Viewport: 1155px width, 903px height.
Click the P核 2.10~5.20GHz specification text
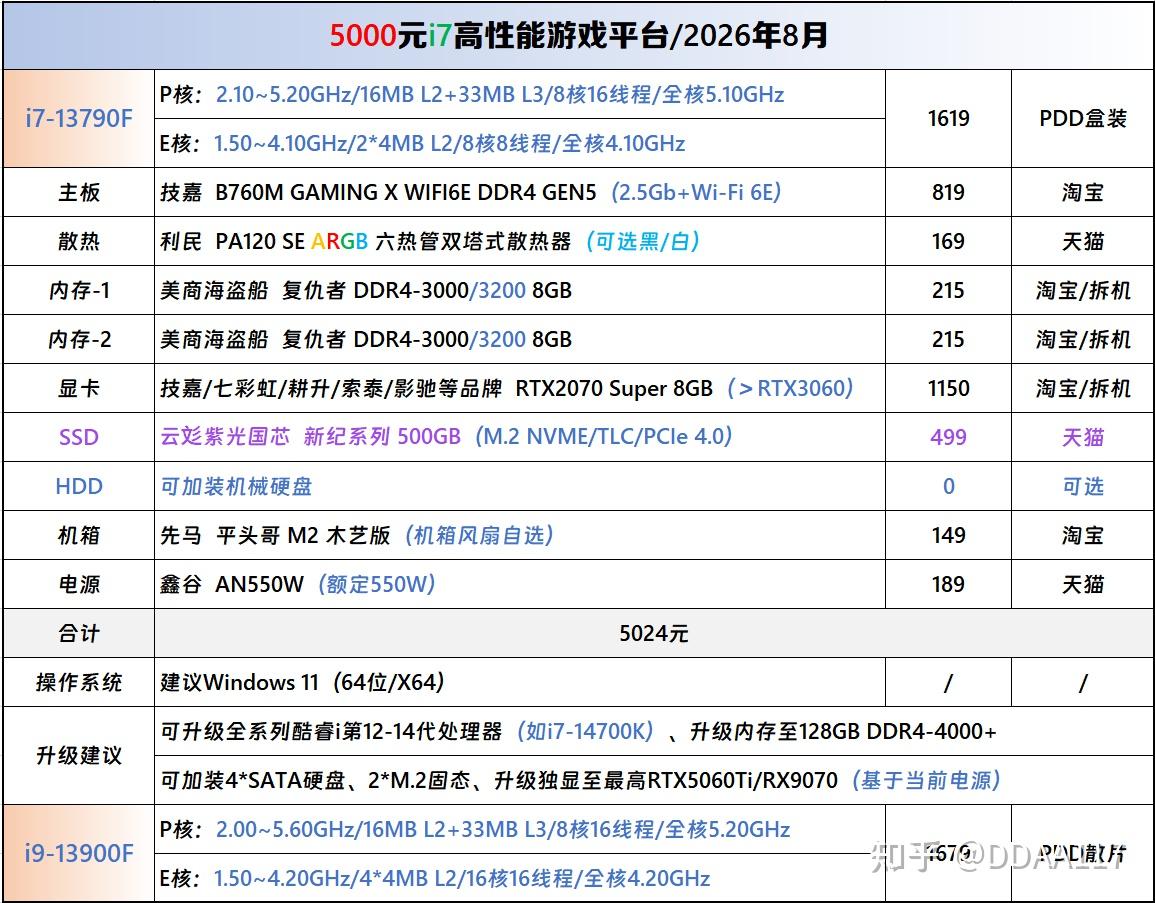tap(472, 94)
